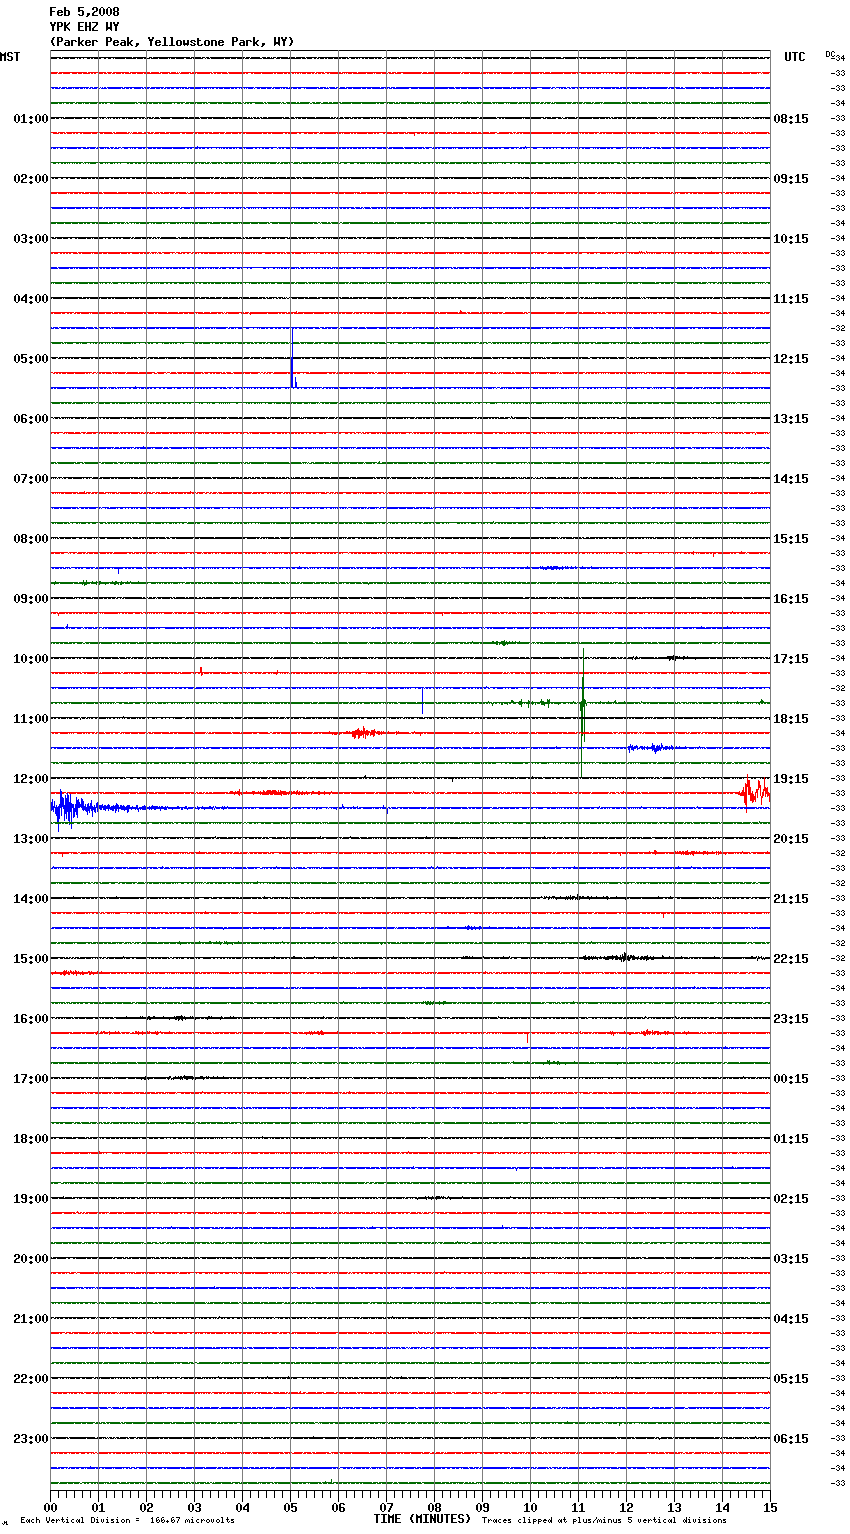Select the "11:00" MST hour label
Image resolution: width=850 pixels, height=1534 pixels.
point(31,719)
